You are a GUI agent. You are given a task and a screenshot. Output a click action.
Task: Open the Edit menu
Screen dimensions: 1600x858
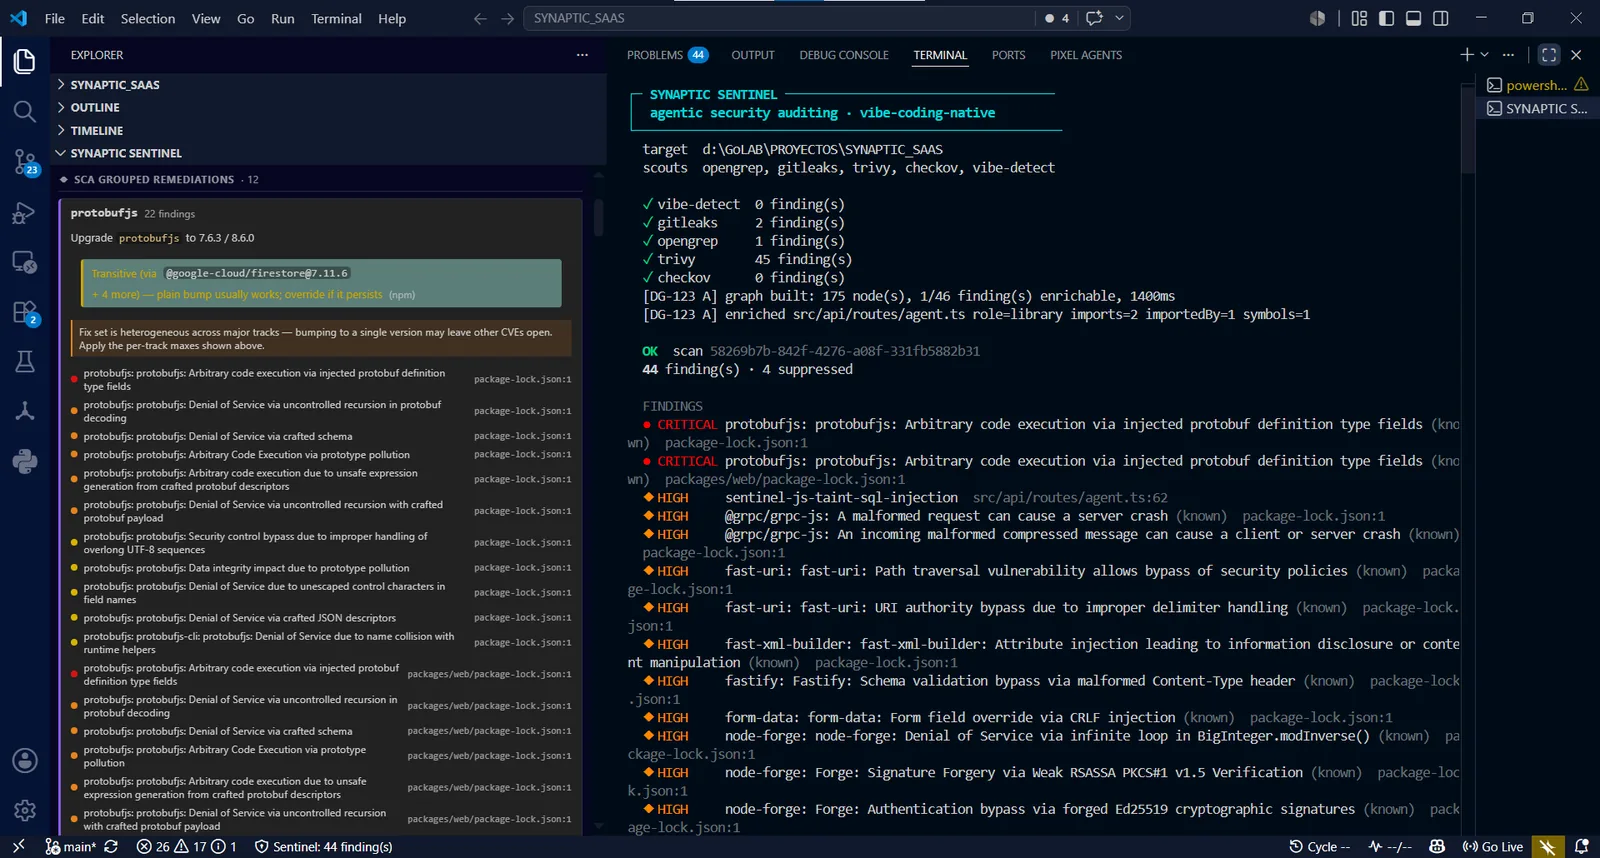(93, 18)
